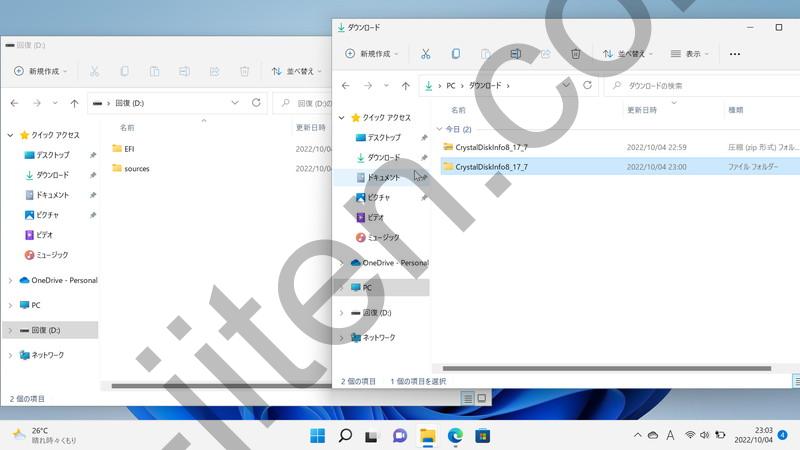Screen dimensions: 800x450
Task: Go up one level from Downloads
Action: (x=405, y=86)
